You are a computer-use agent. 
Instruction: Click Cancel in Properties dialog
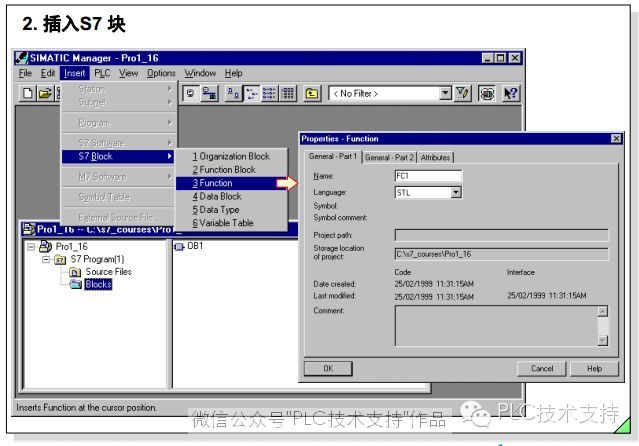(542, 369)
